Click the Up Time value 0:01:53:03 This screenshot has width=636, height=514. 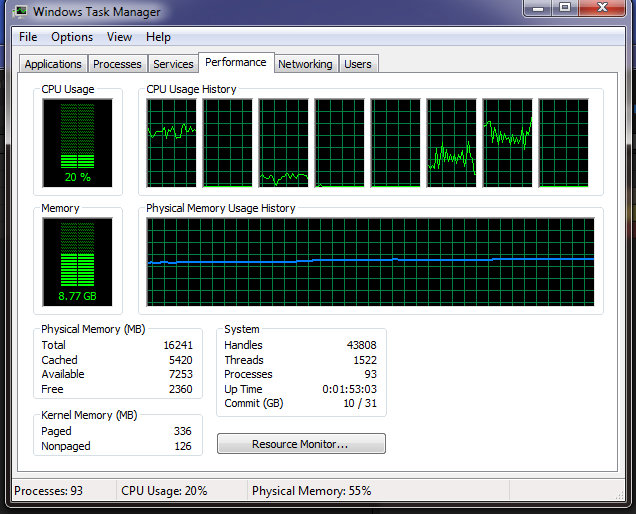pos(350,389)
